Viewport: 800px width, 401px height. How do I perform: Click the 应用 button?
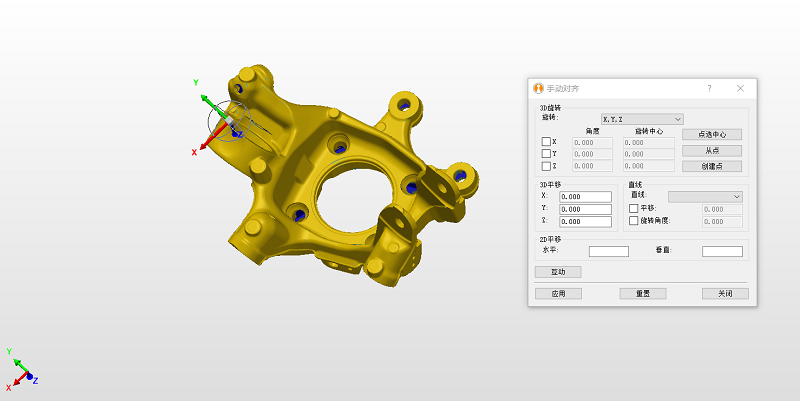click(x=557, y=294)
